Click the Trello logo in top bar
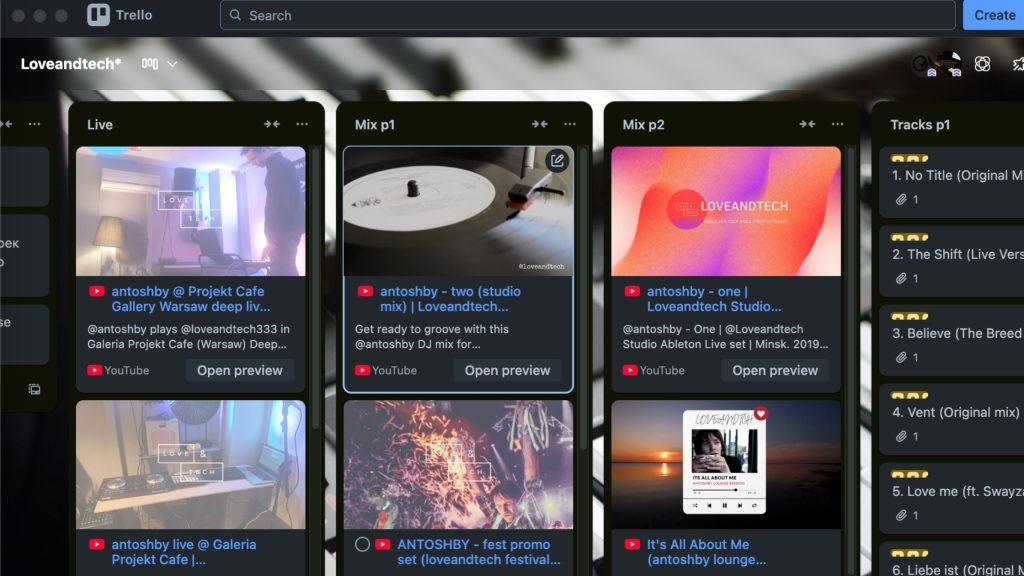1024x576 pixels. coord(119,15)
